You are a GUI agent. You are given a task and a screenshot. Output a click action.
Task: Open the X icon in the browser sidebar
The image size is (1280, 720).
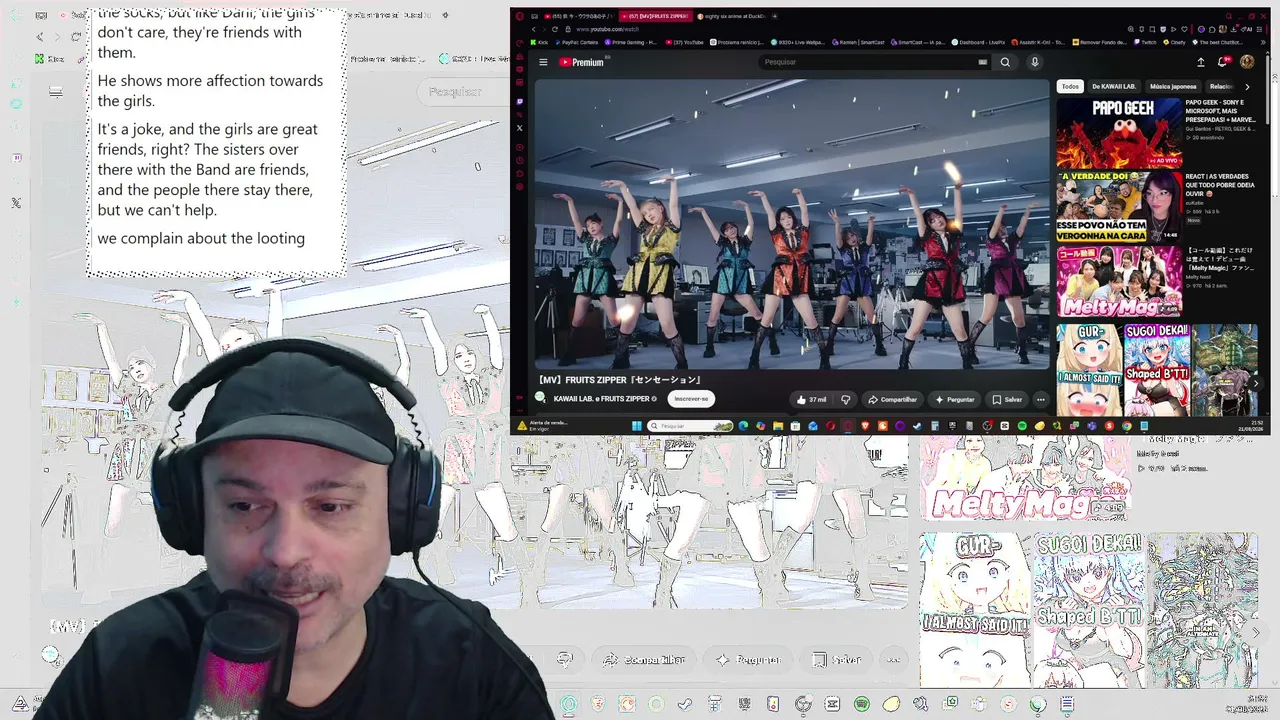click(519, 128)
